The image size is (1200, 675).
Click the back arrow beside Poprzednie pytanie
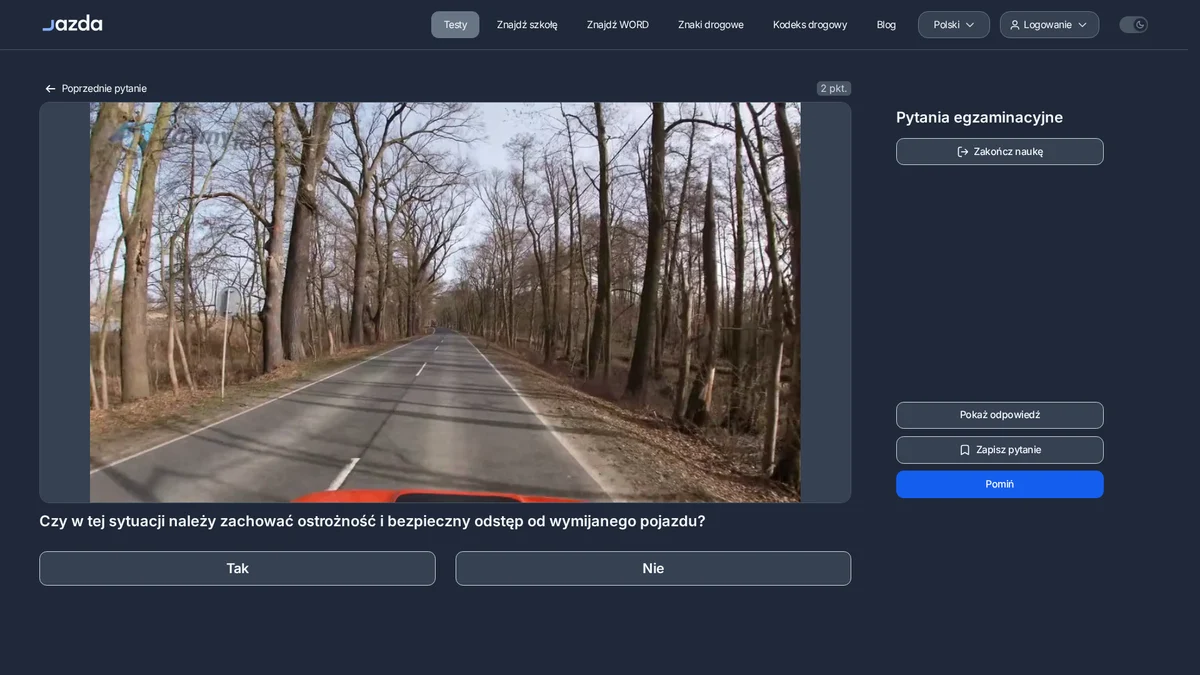[x=50, y=89]
